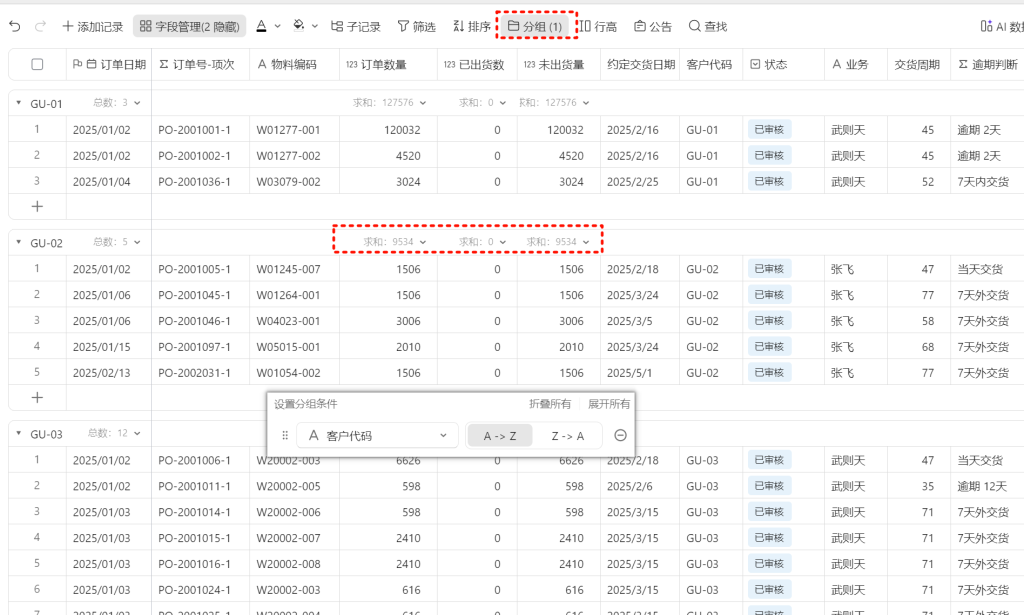
Task: Open the 筛选 filter tool
Action: click(x=417, y=26)
